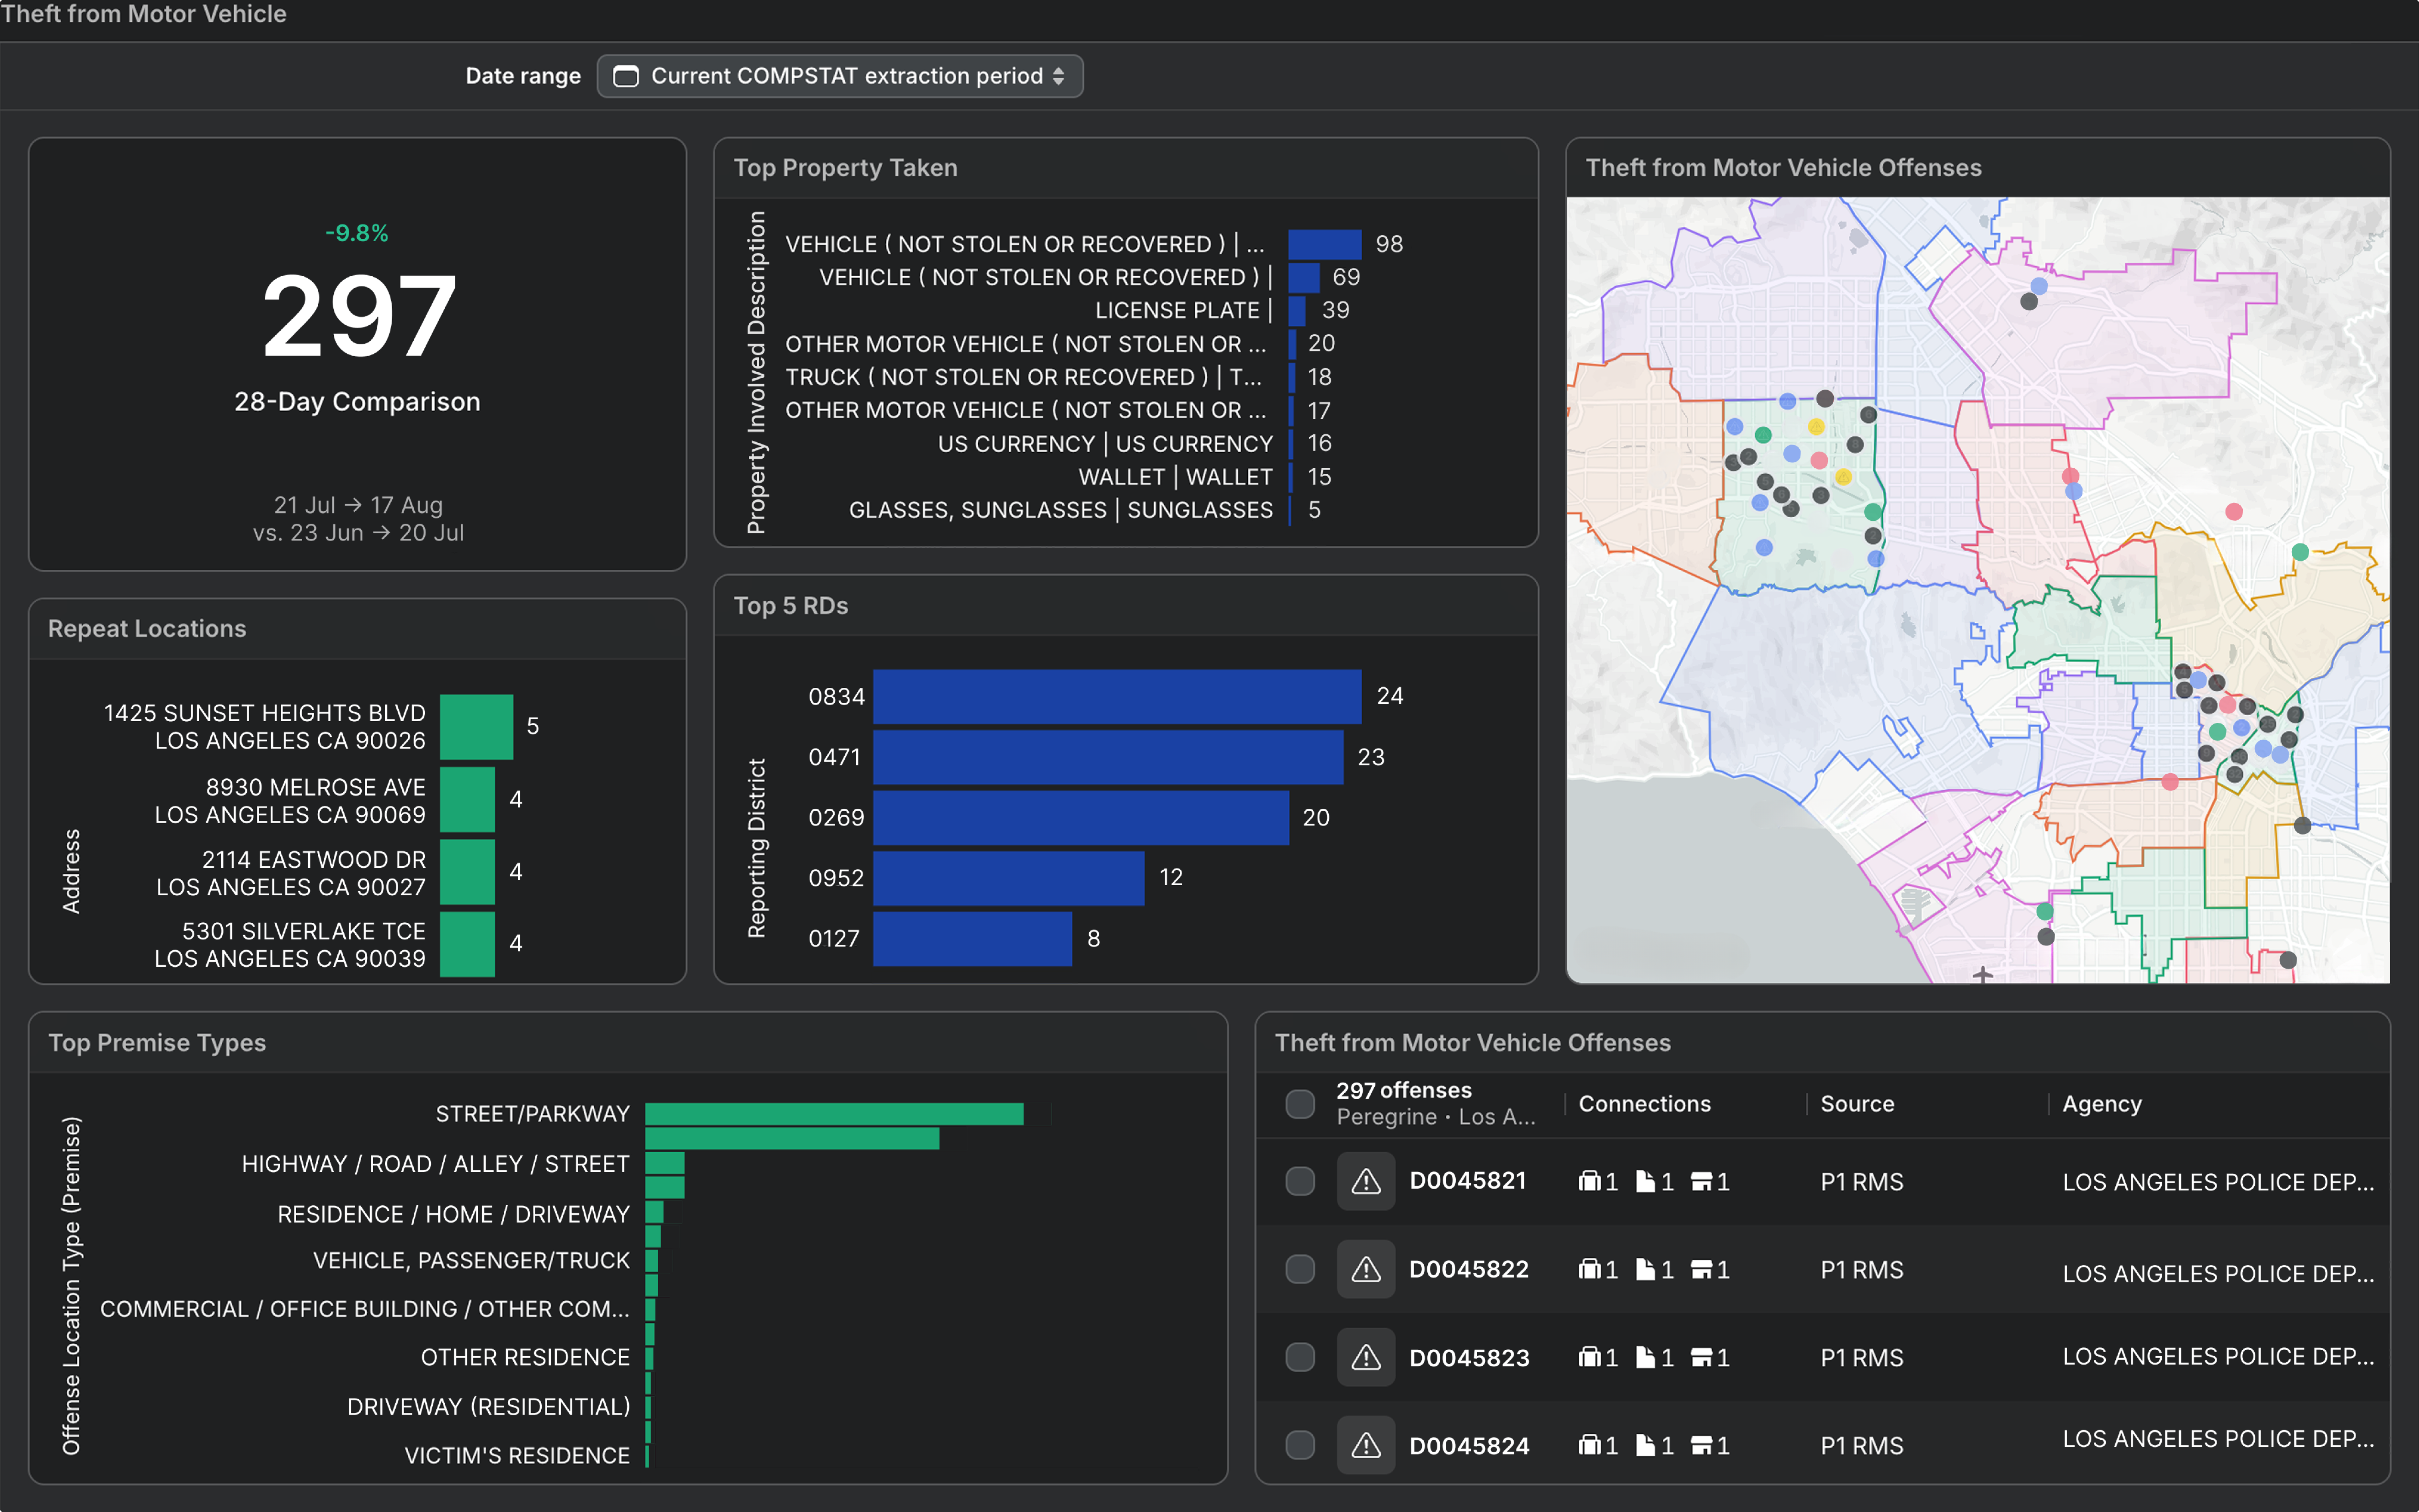The width and height of the screenshot is (2419, 1512).
Task: Click calendar icon in date range selector
Action: click(x=626, y=76)
